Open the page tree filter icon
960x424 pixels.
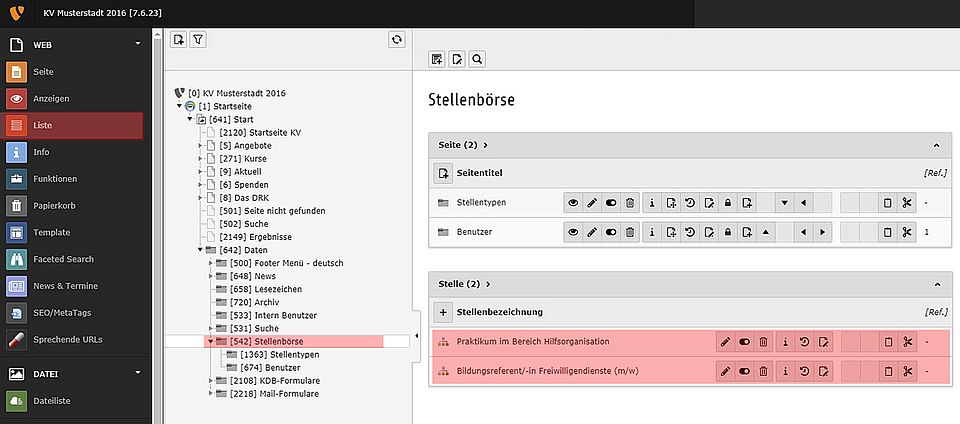click(198, 39)
